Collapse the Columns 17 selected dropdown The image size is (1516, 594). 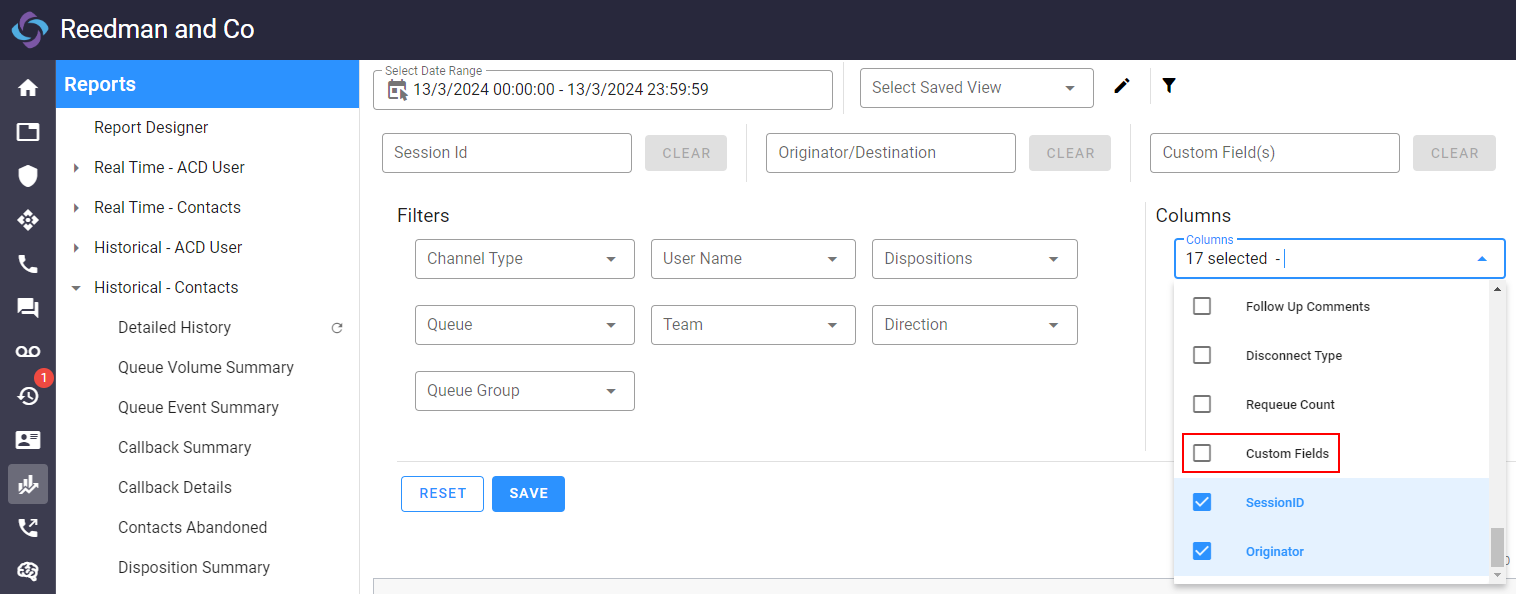tap(1482, 259)
